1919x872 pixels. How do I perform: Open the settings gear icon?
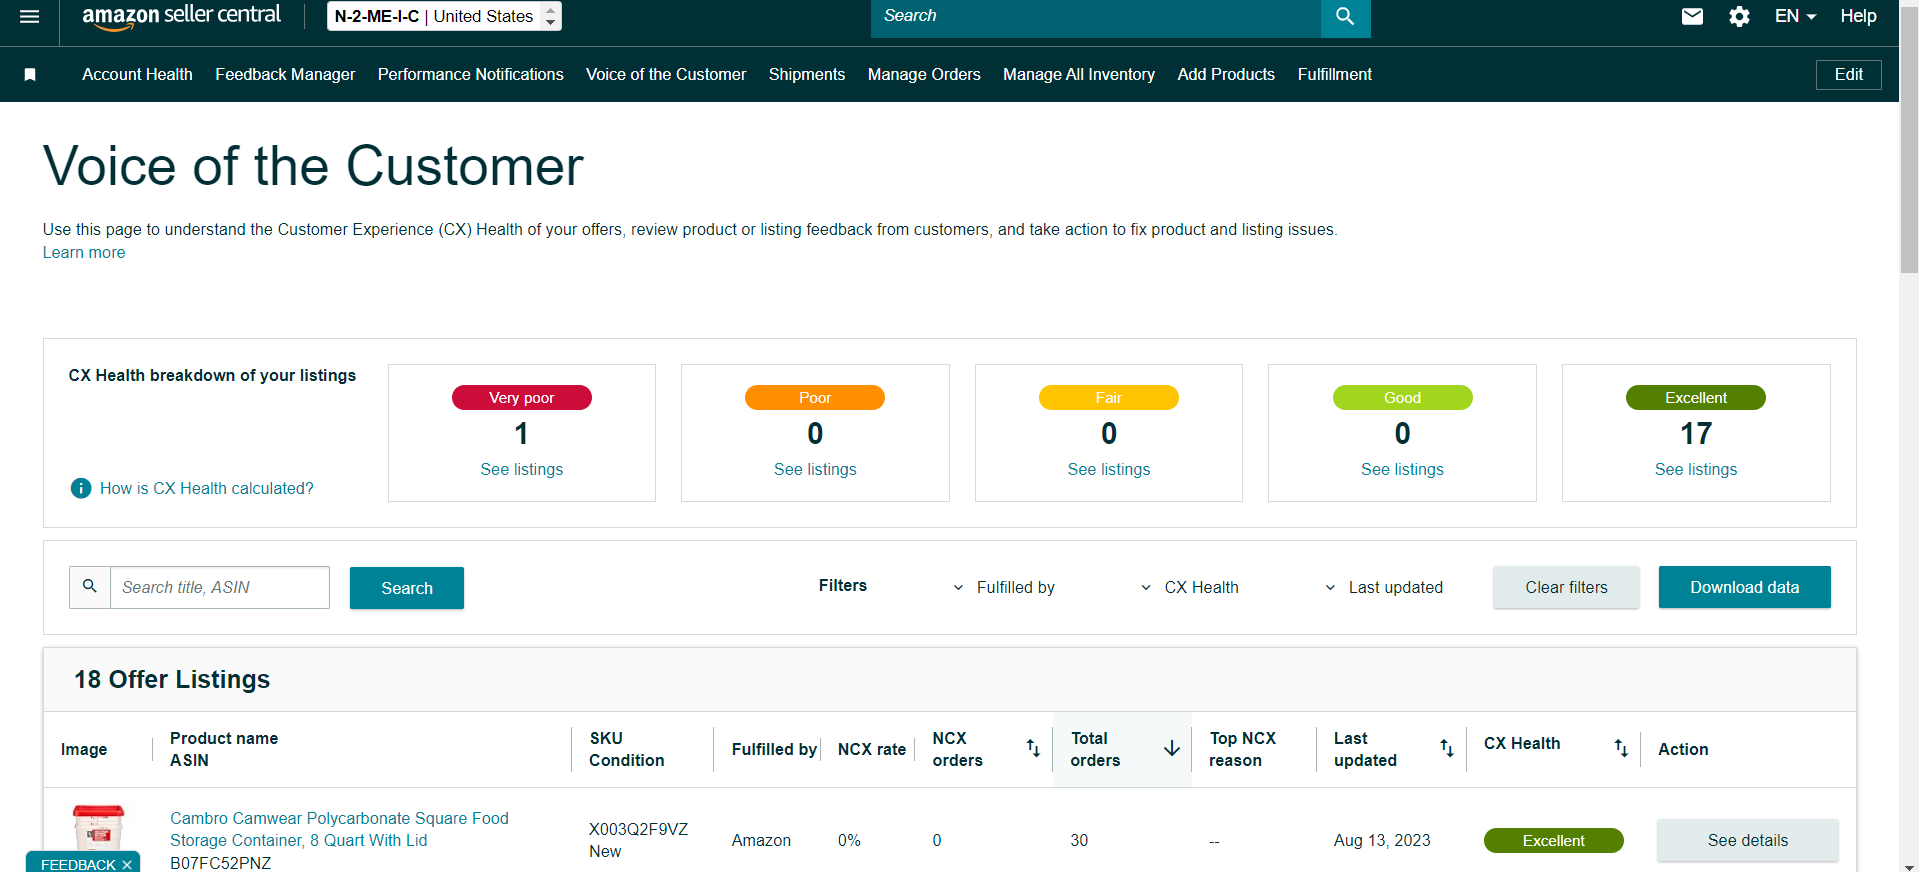point(1739,16)
